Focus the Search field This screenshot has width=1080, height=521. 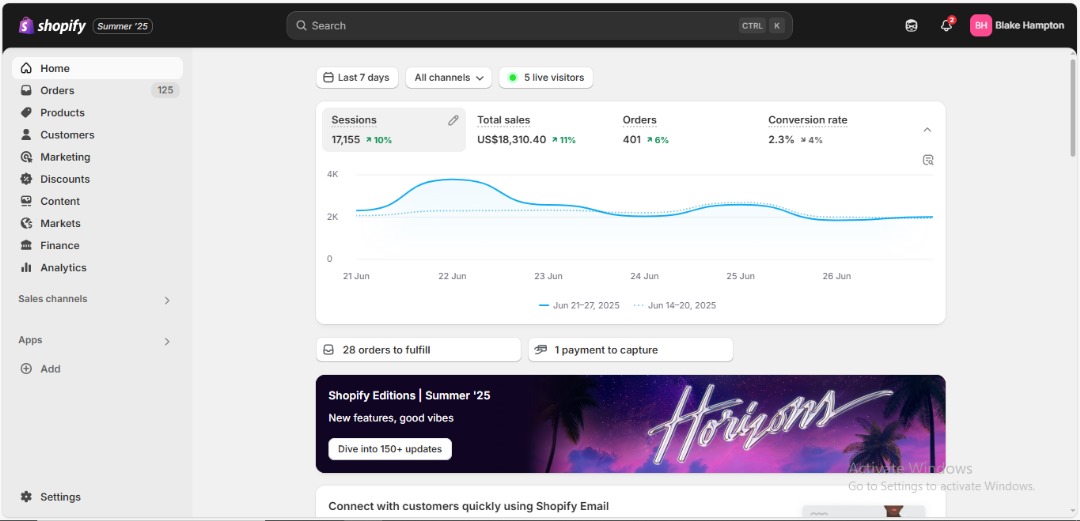(539, 25)
